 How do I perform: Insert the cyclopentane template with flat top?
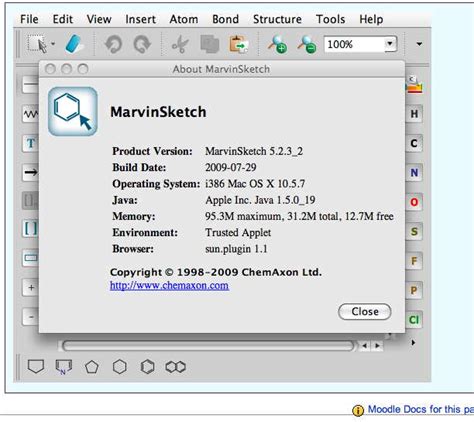36,366
